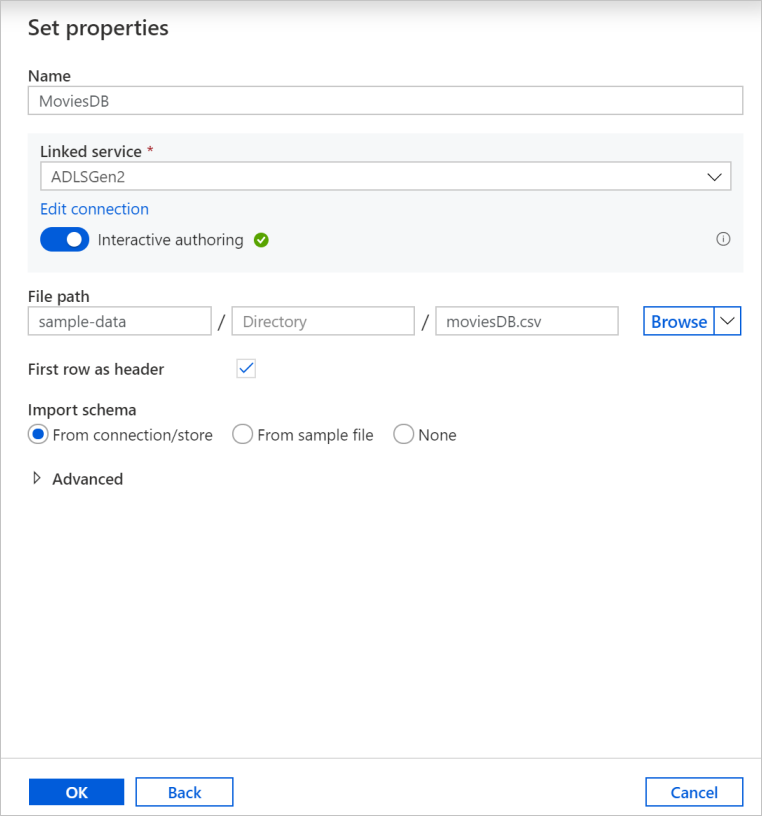762x816 pixels.
Task: Click the Directory path field
Action: click(322, 321)
